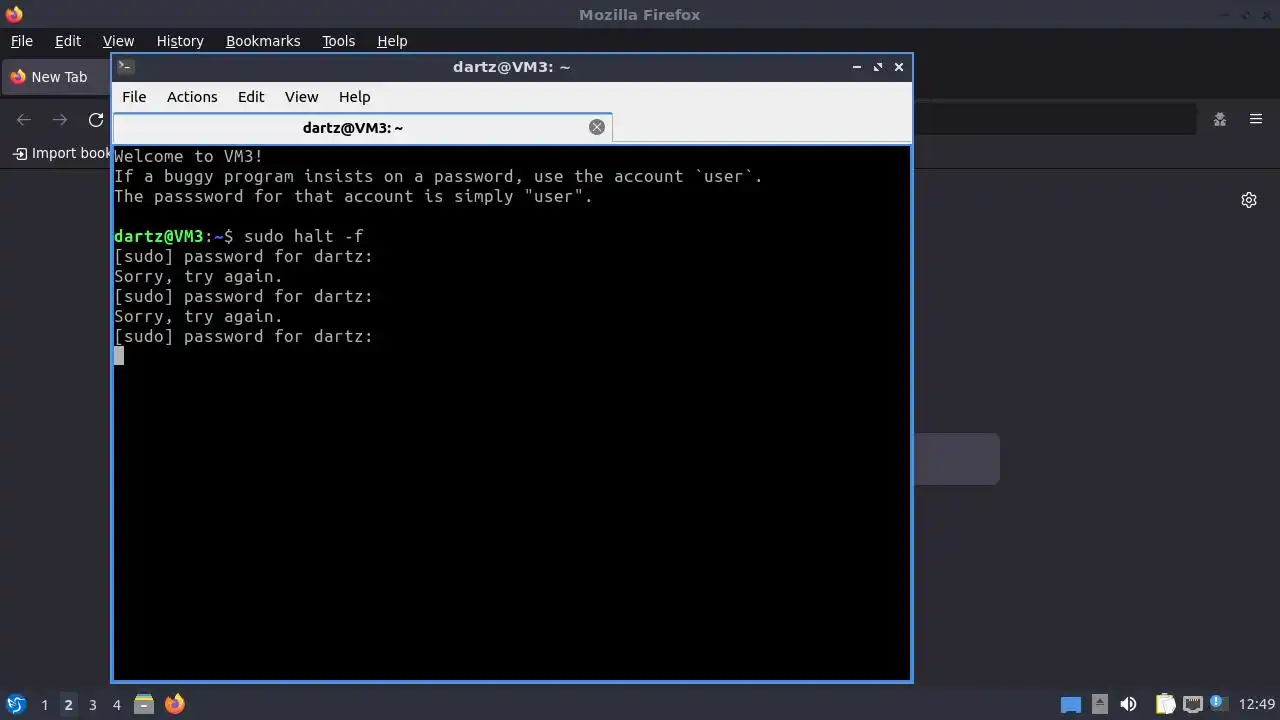Open the Firefox hamburger application menu
1280x720 pixels.
click(1256, 119)
